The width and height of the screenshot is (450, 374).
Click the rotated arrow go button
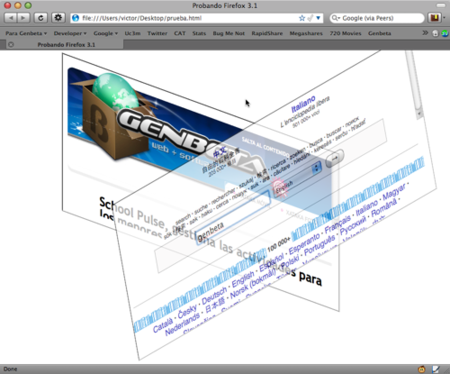coord(335,158)
